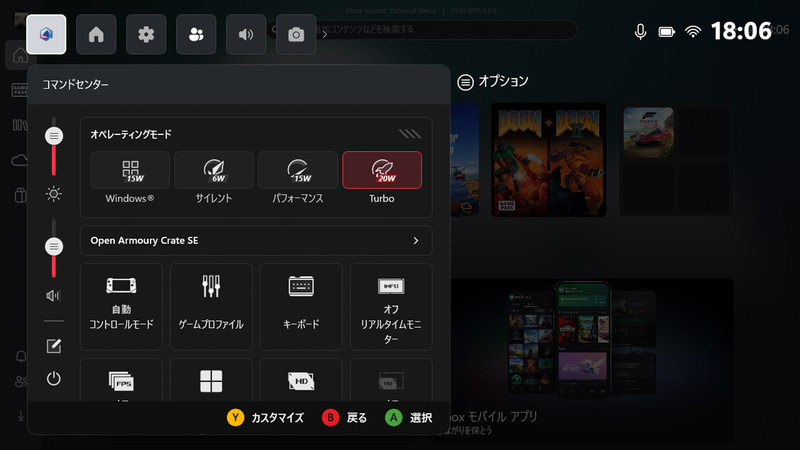
Task: Click the 18:06 clock
Action: [x=741, y=31]
